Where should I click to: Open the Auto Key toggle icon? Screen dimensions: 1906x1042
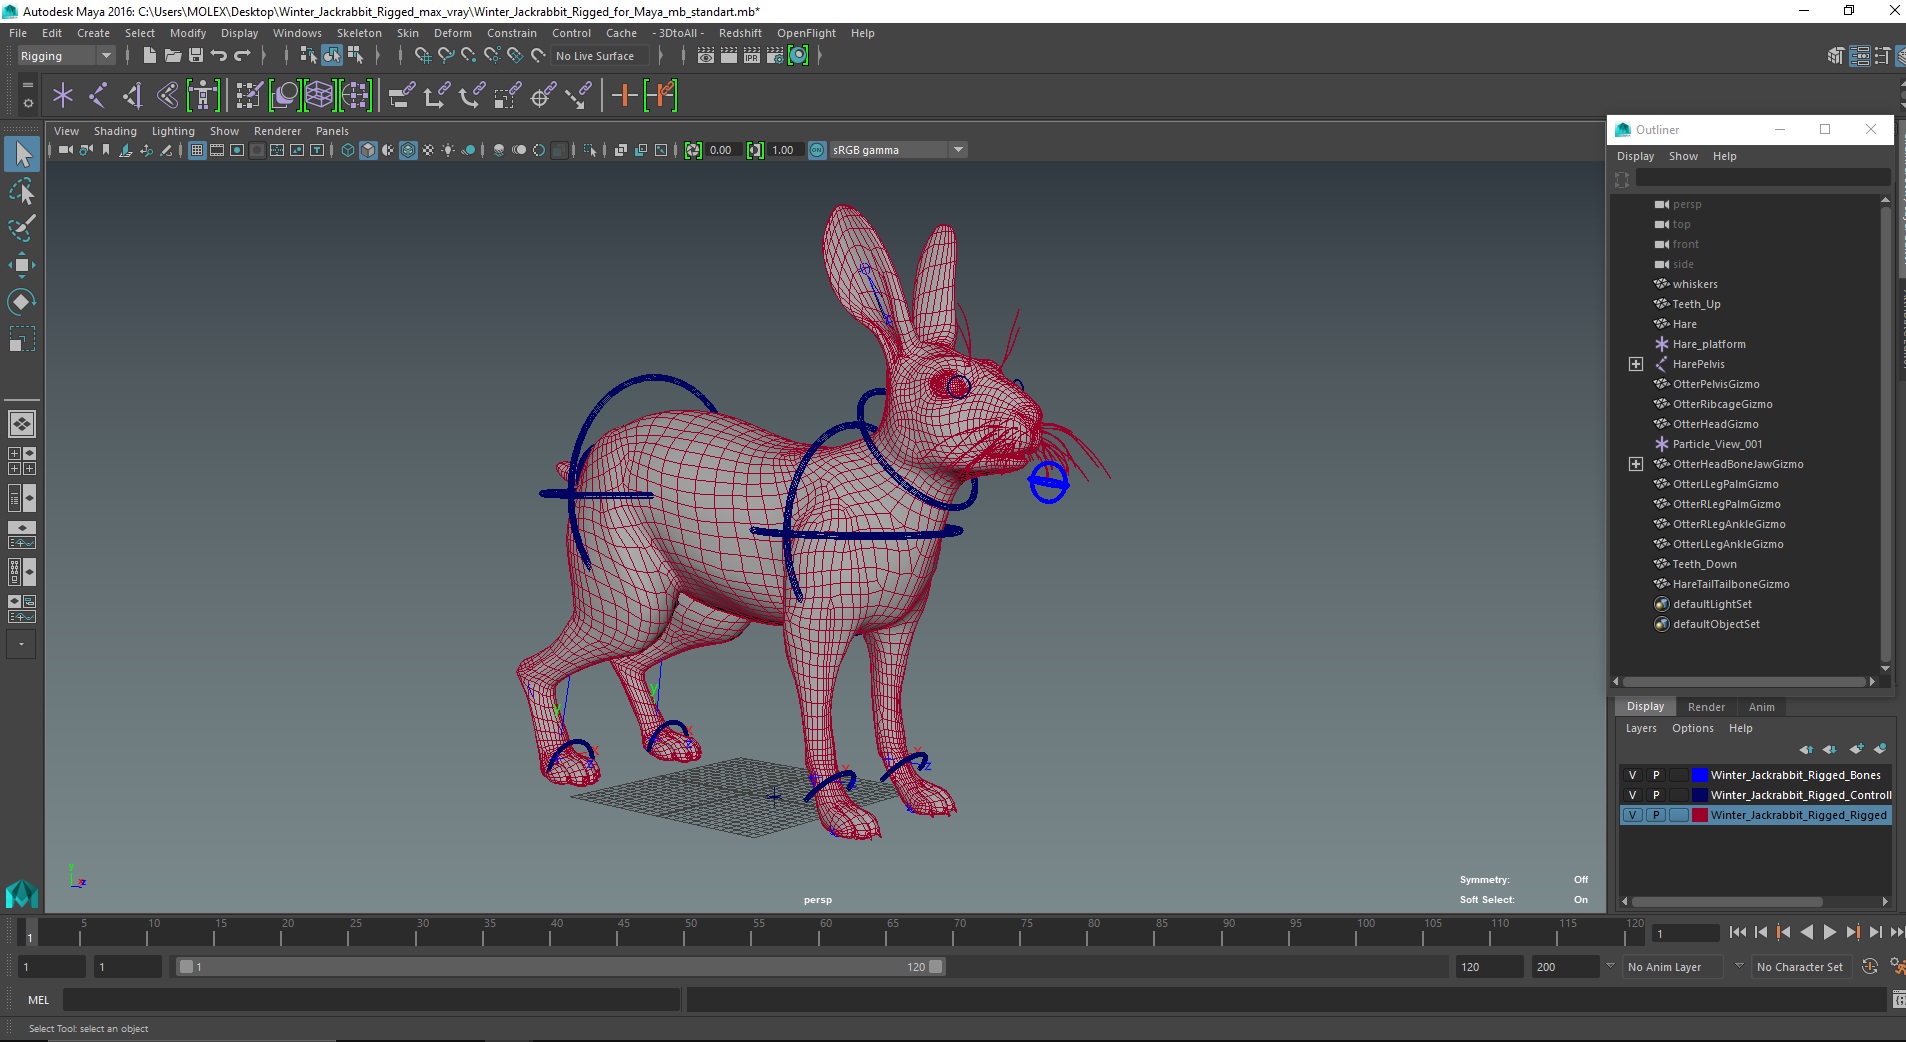click(1870, 966)
